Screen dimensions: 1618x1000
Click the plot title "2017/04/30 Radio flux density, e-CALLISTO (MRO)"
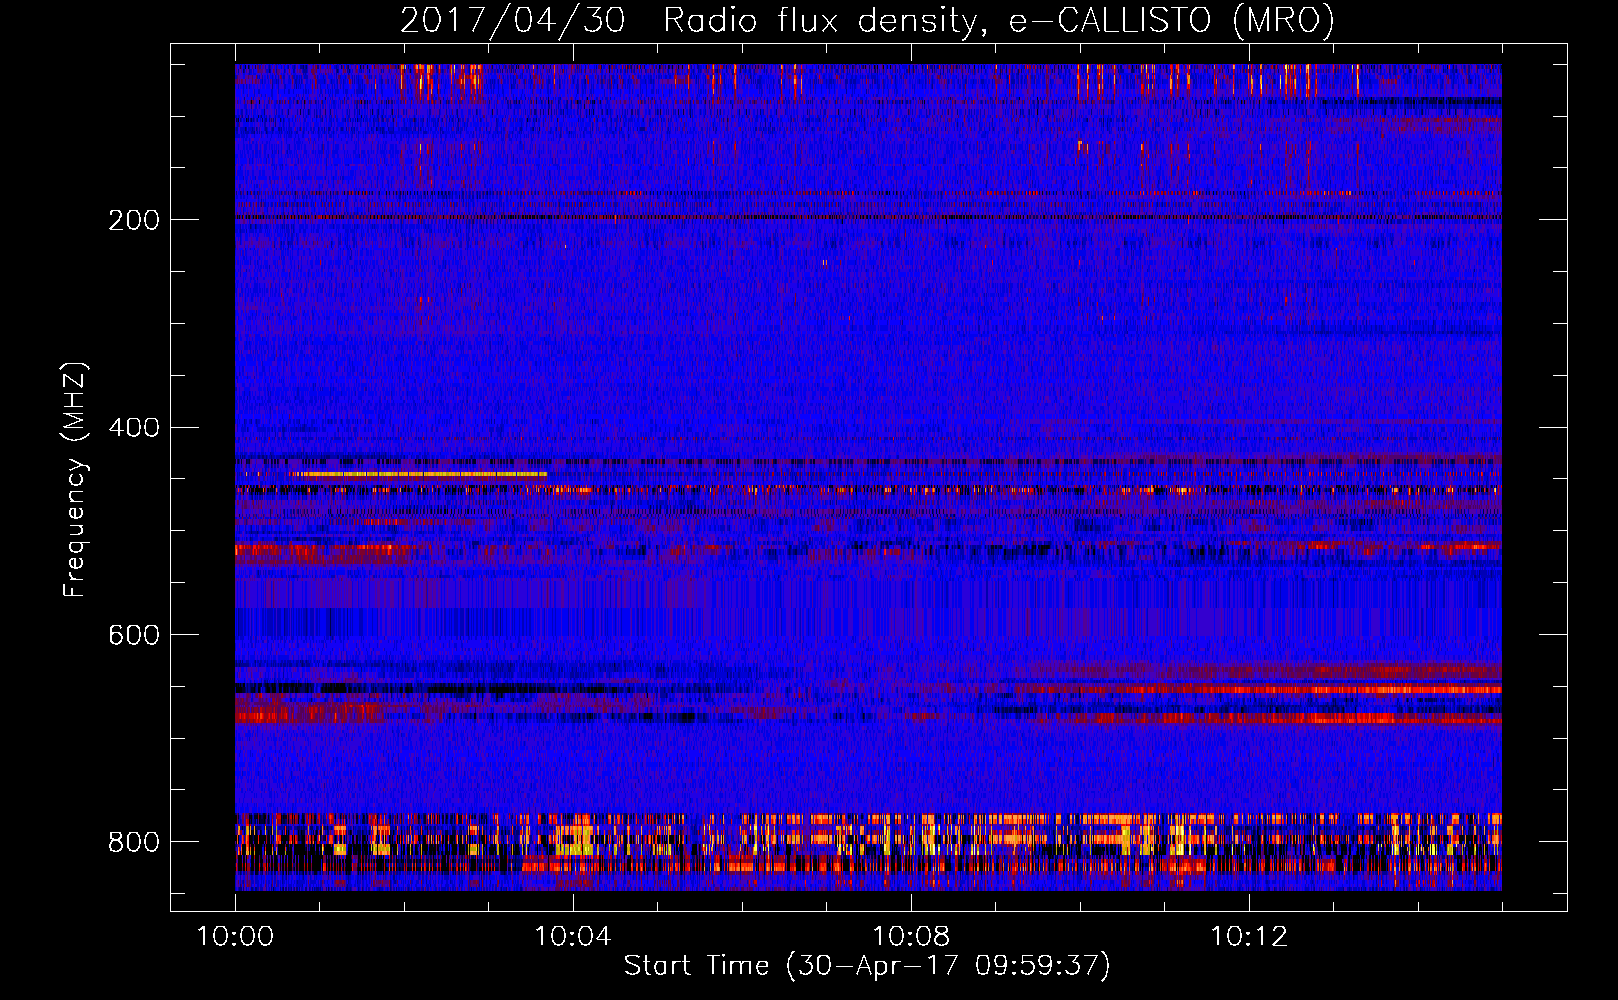coord(867,20)
